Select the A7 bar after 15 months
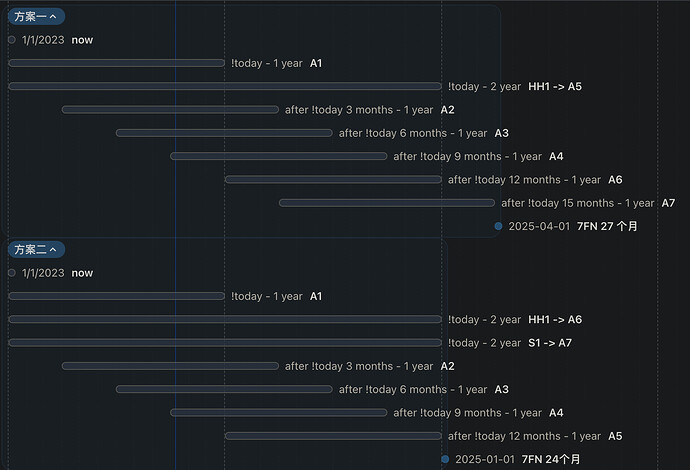This screenshot has height=470, width=690. pos(387,203)
